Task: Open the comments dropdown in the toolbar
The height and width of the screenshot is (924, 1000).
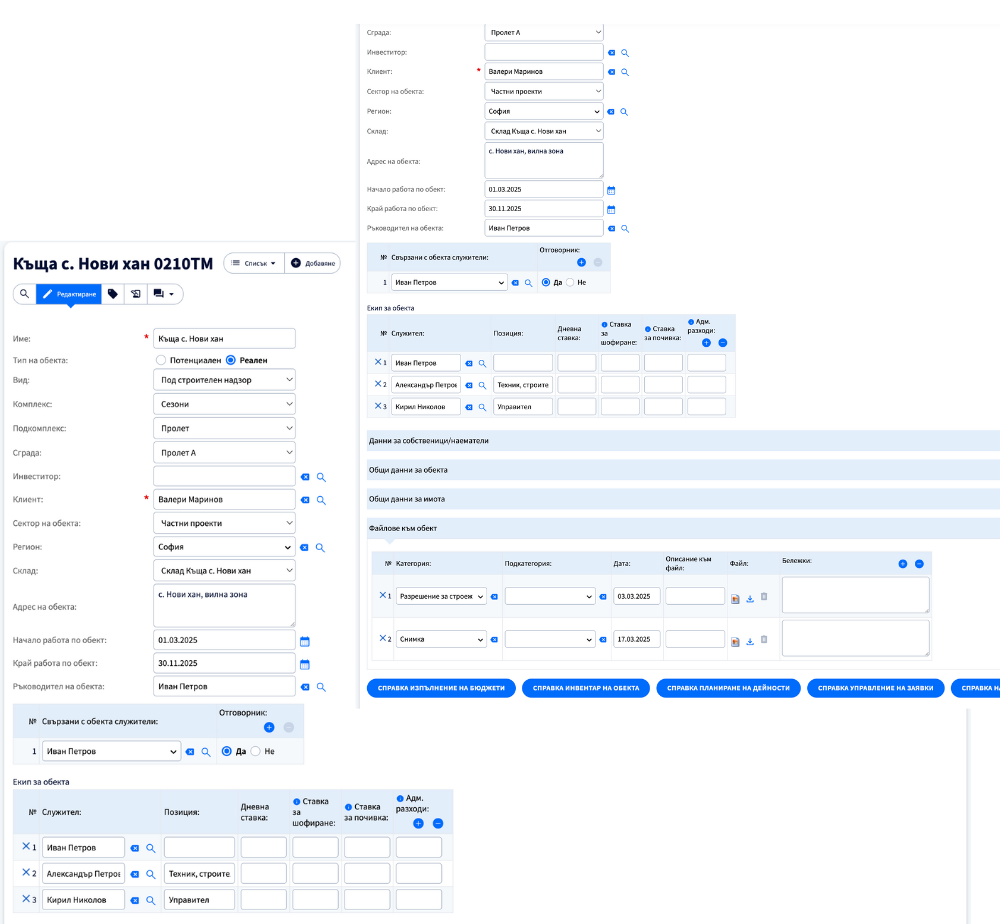Action: tap(165, 294)
